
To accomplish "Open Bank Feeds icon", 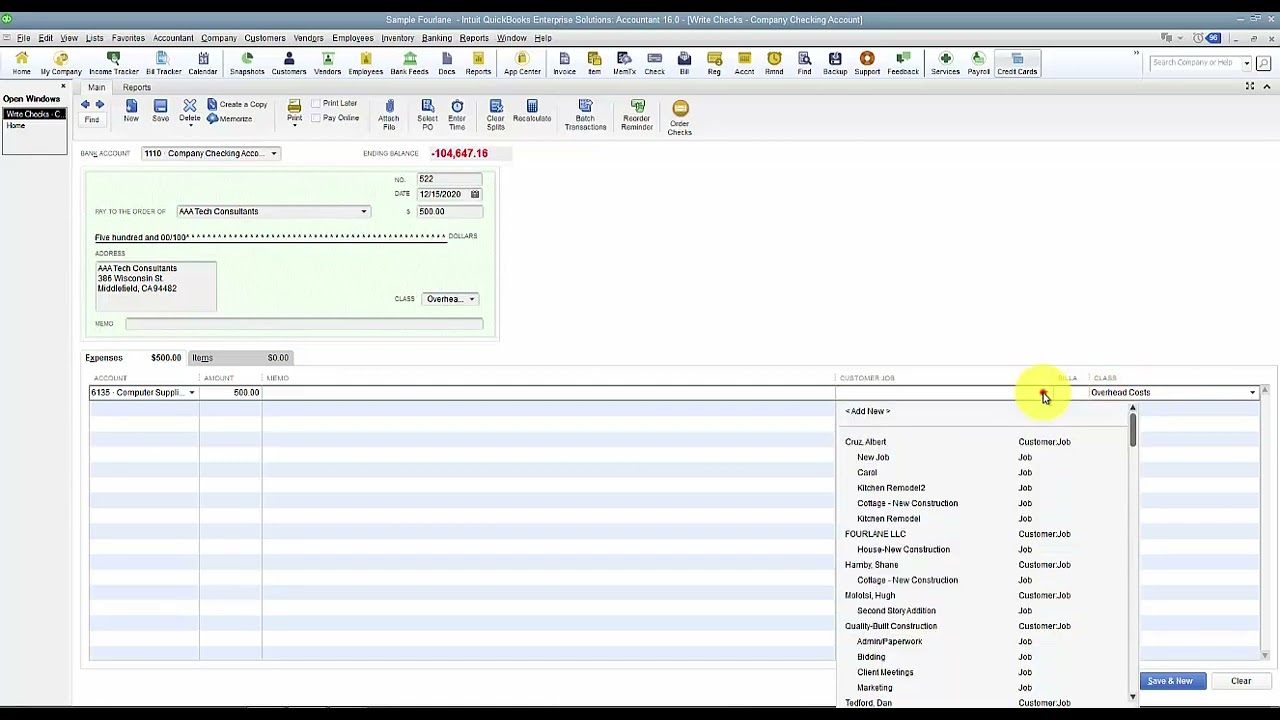I will coord(409,64).
